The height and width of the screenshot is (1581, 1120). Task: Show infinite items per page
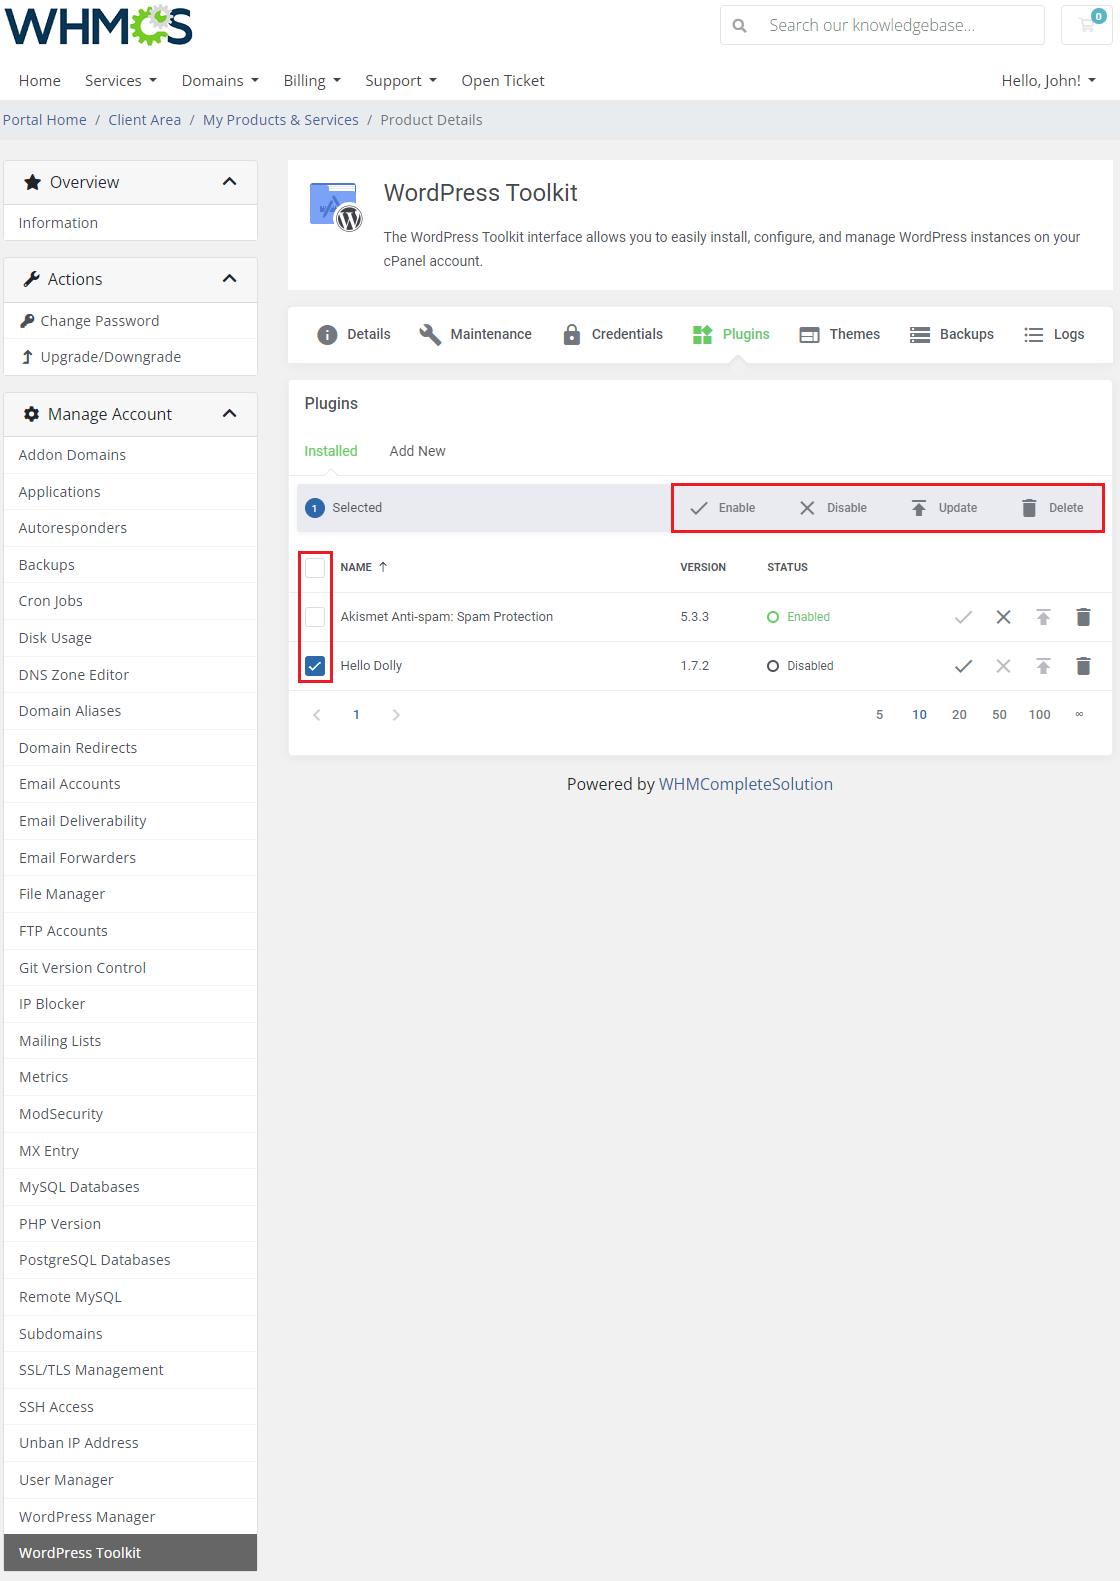pos(1079,715)
